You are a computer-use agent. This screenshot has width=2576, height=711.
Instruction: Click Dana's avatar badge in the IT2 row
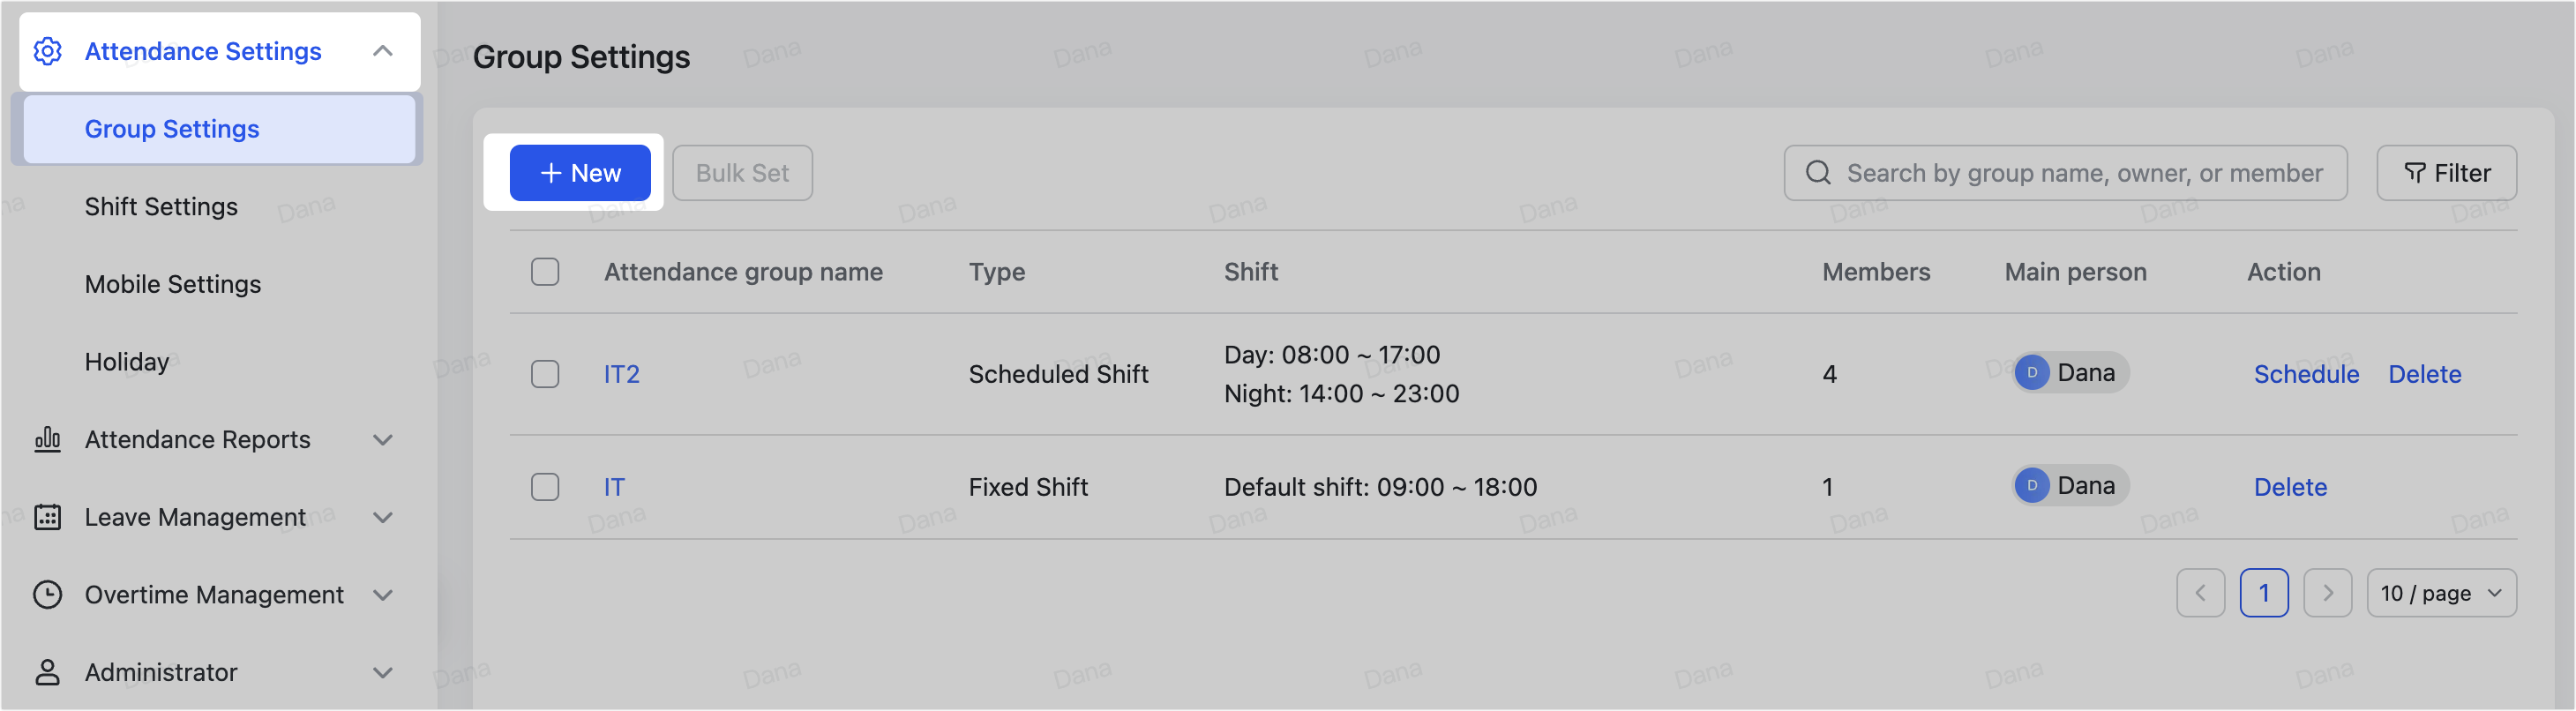[x=2031, y=372]
